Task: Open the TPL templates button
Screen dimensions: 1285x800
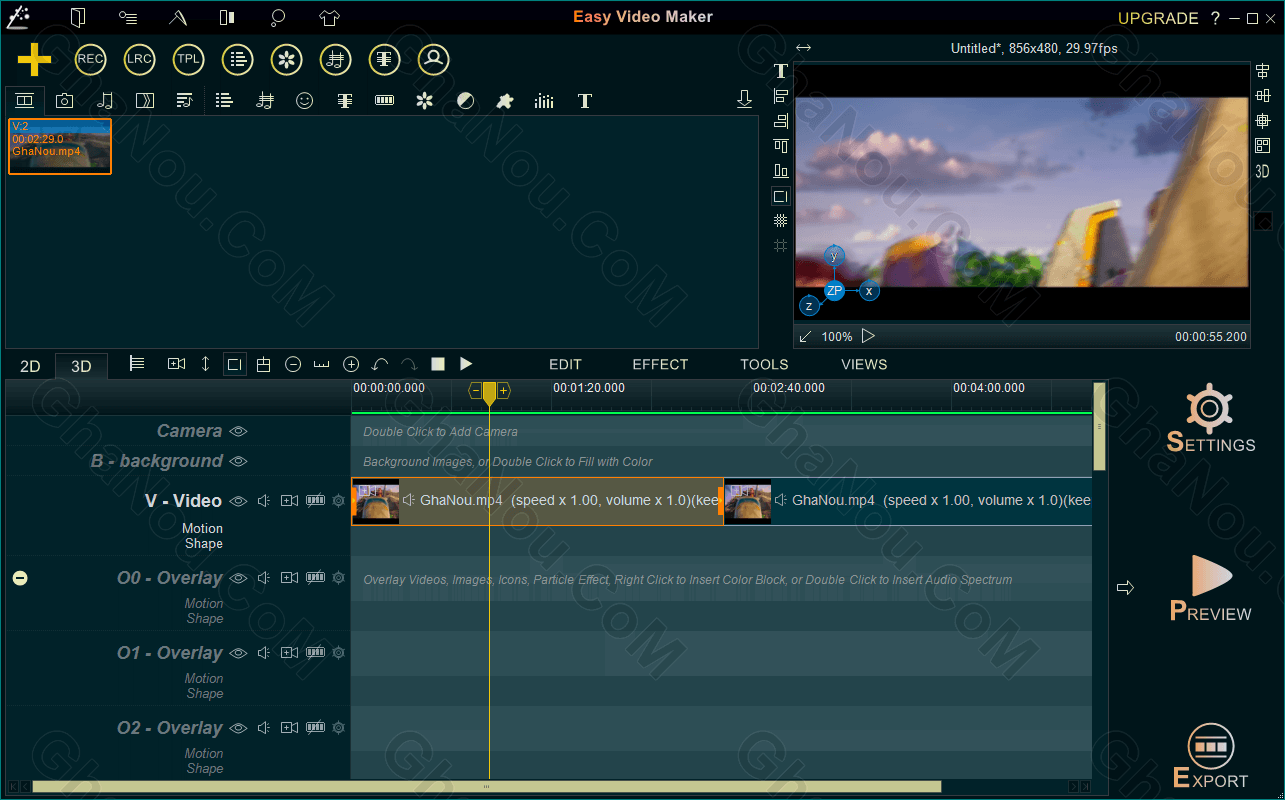Action: (x=188, y=60)
